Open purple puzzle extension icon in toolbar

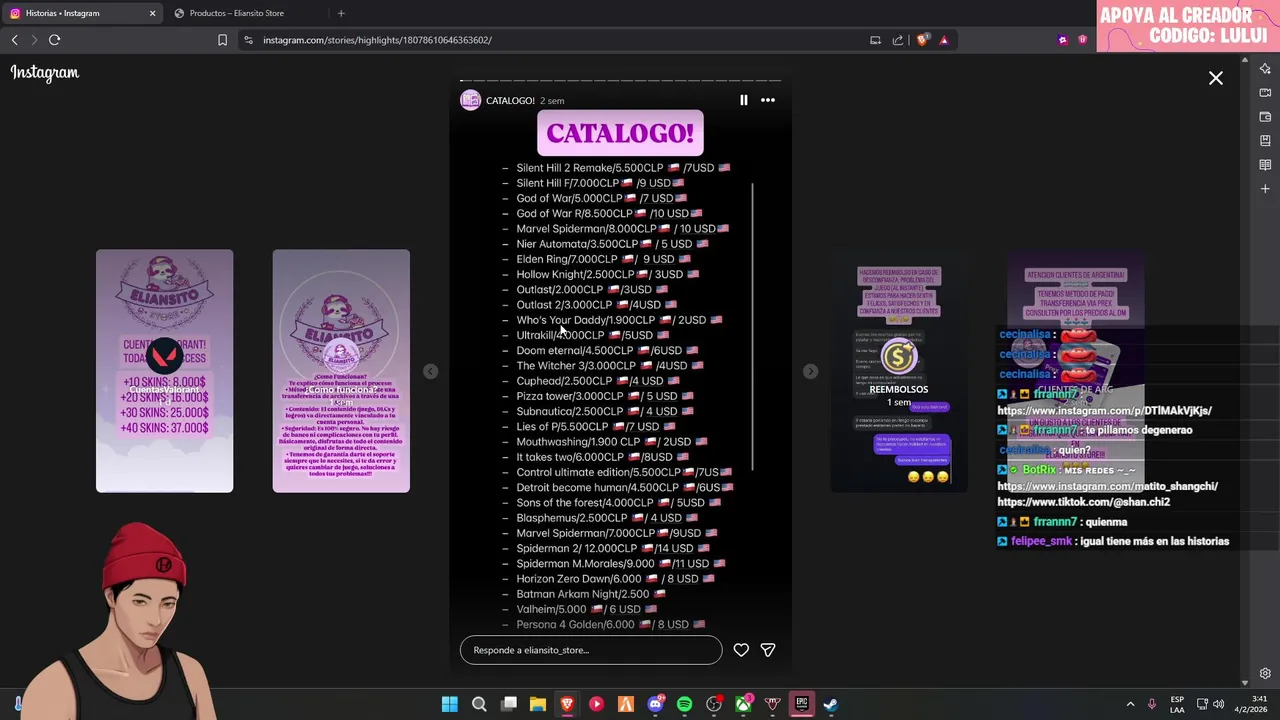point(1062,40)
